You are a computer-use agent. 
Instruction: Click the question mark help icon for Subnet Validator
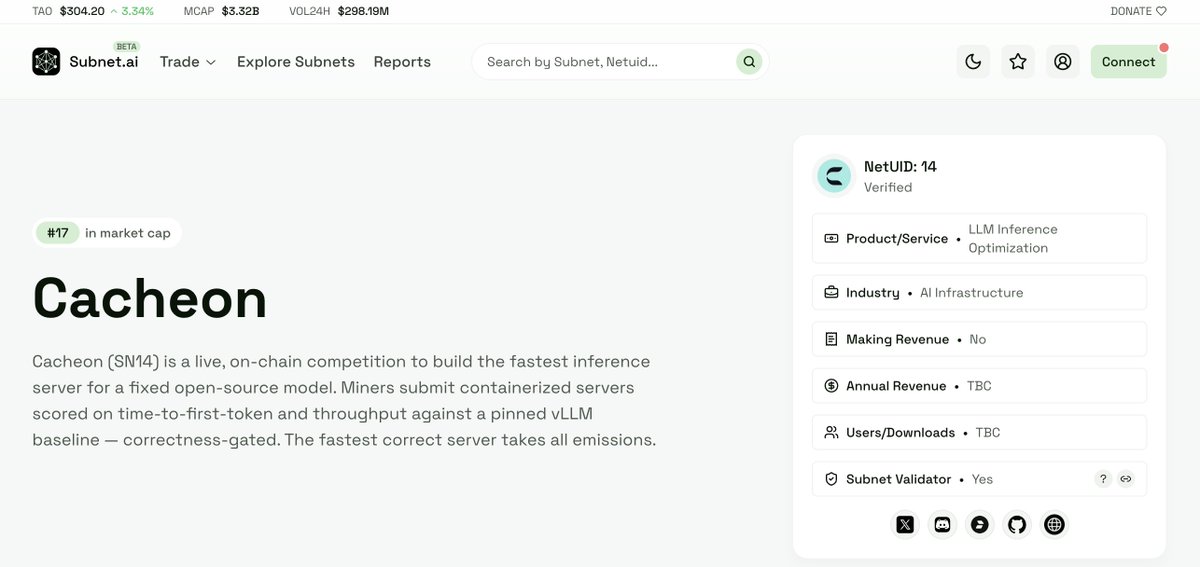(x=1103, y=479)
